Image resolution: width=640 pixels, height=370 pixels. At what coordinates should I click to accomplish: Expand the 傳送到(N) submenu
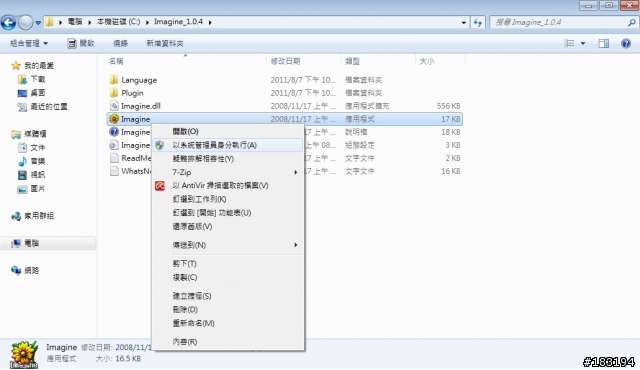[x=228, y=245]
